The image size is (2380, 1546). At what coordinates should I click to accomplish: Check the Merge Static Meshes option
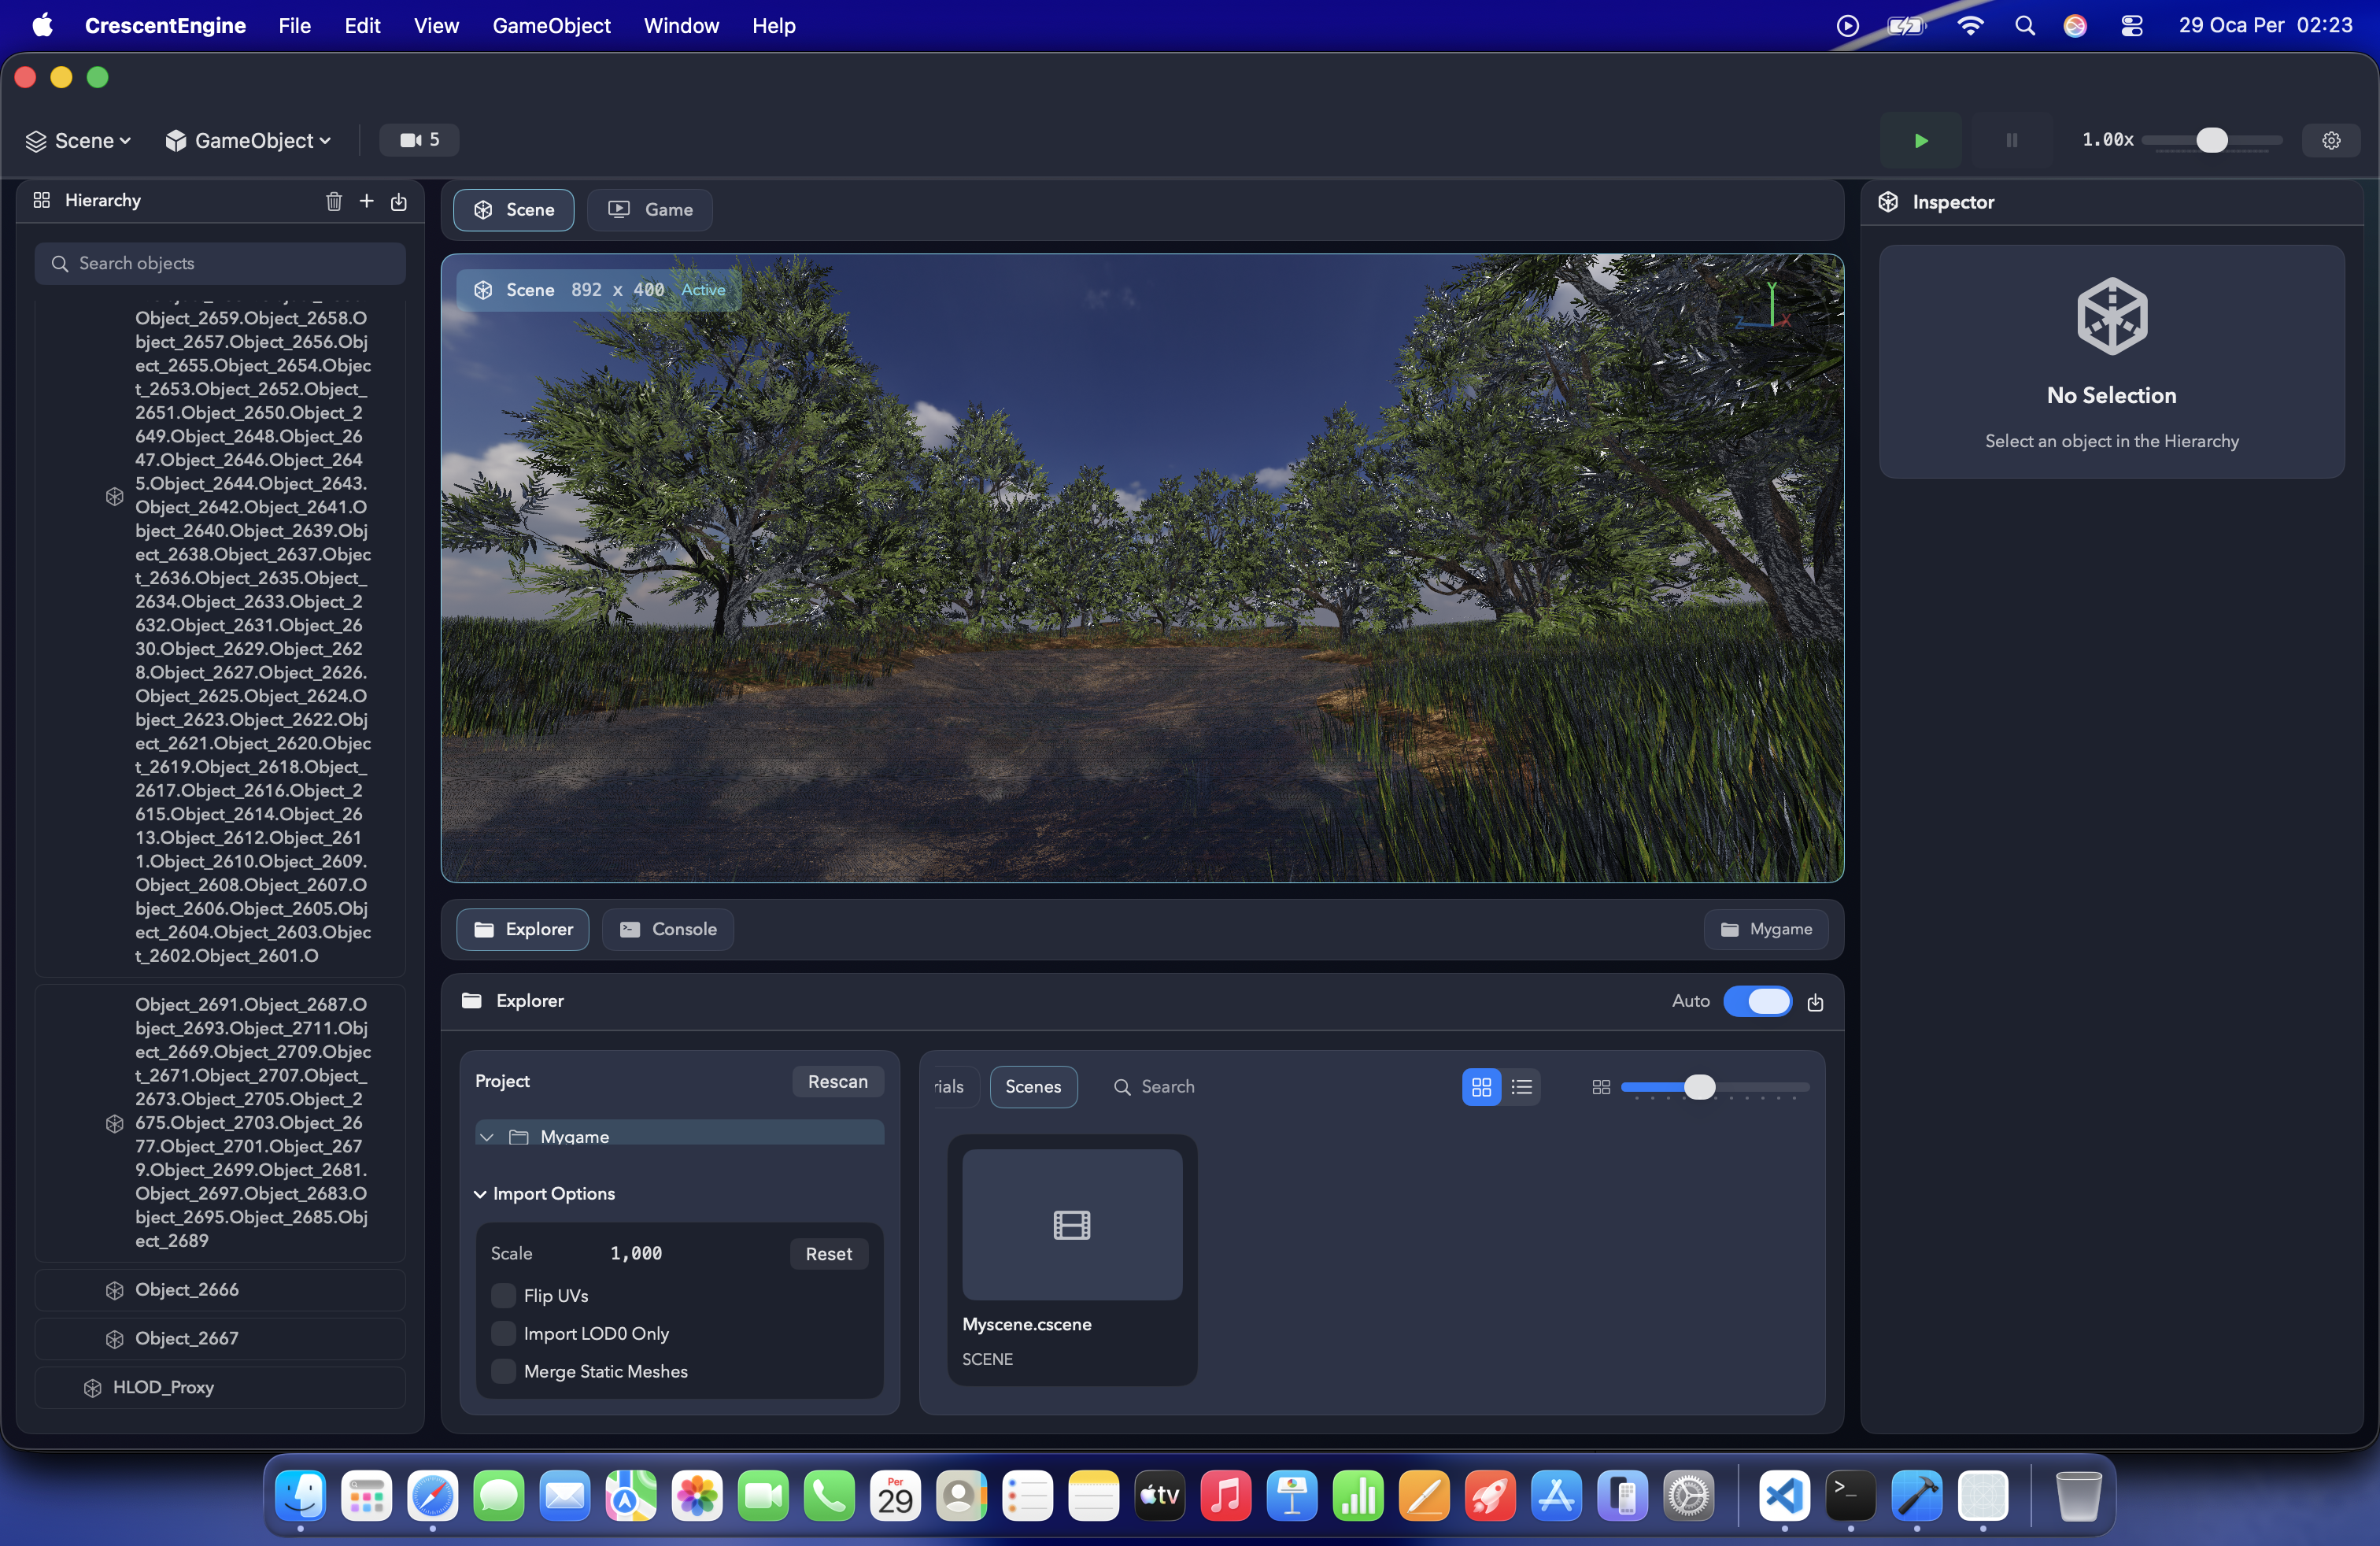504,1371
